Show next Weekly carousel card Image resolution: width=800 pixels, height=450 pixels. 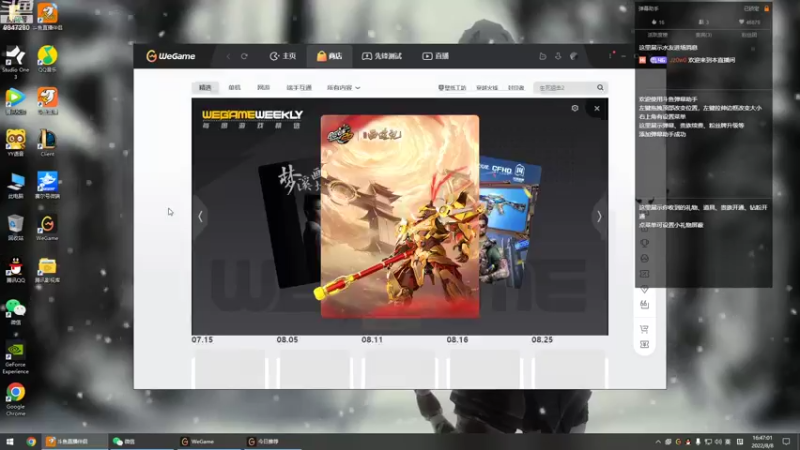point(599,217)
